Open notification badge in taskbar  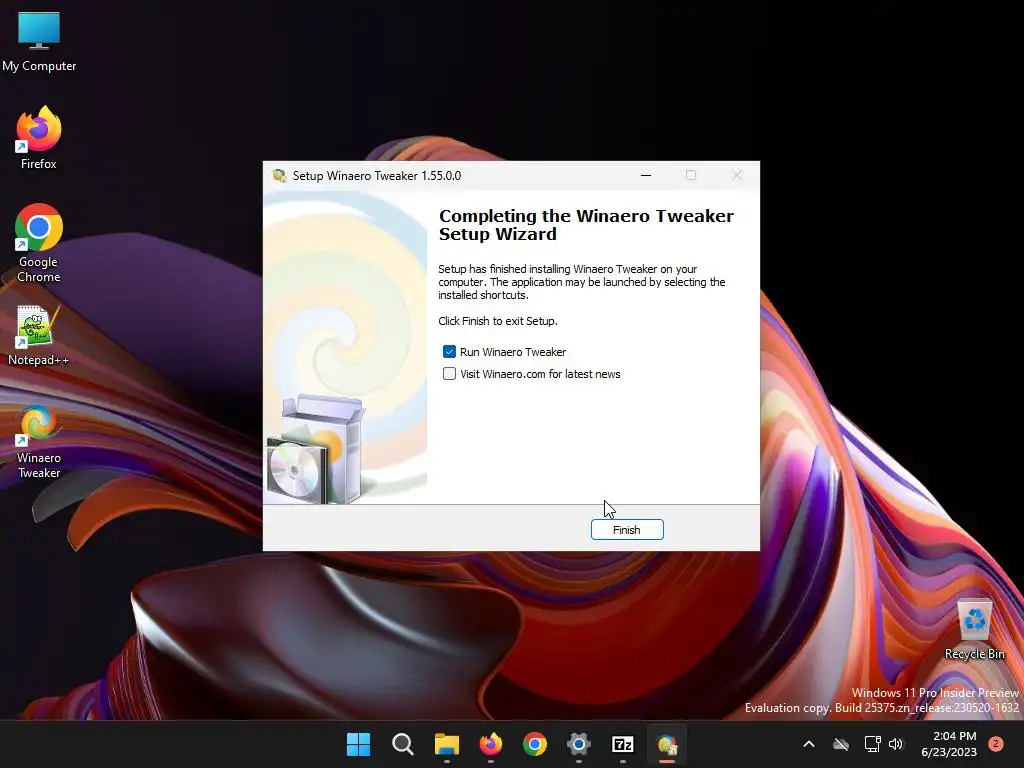click(996, 744)
